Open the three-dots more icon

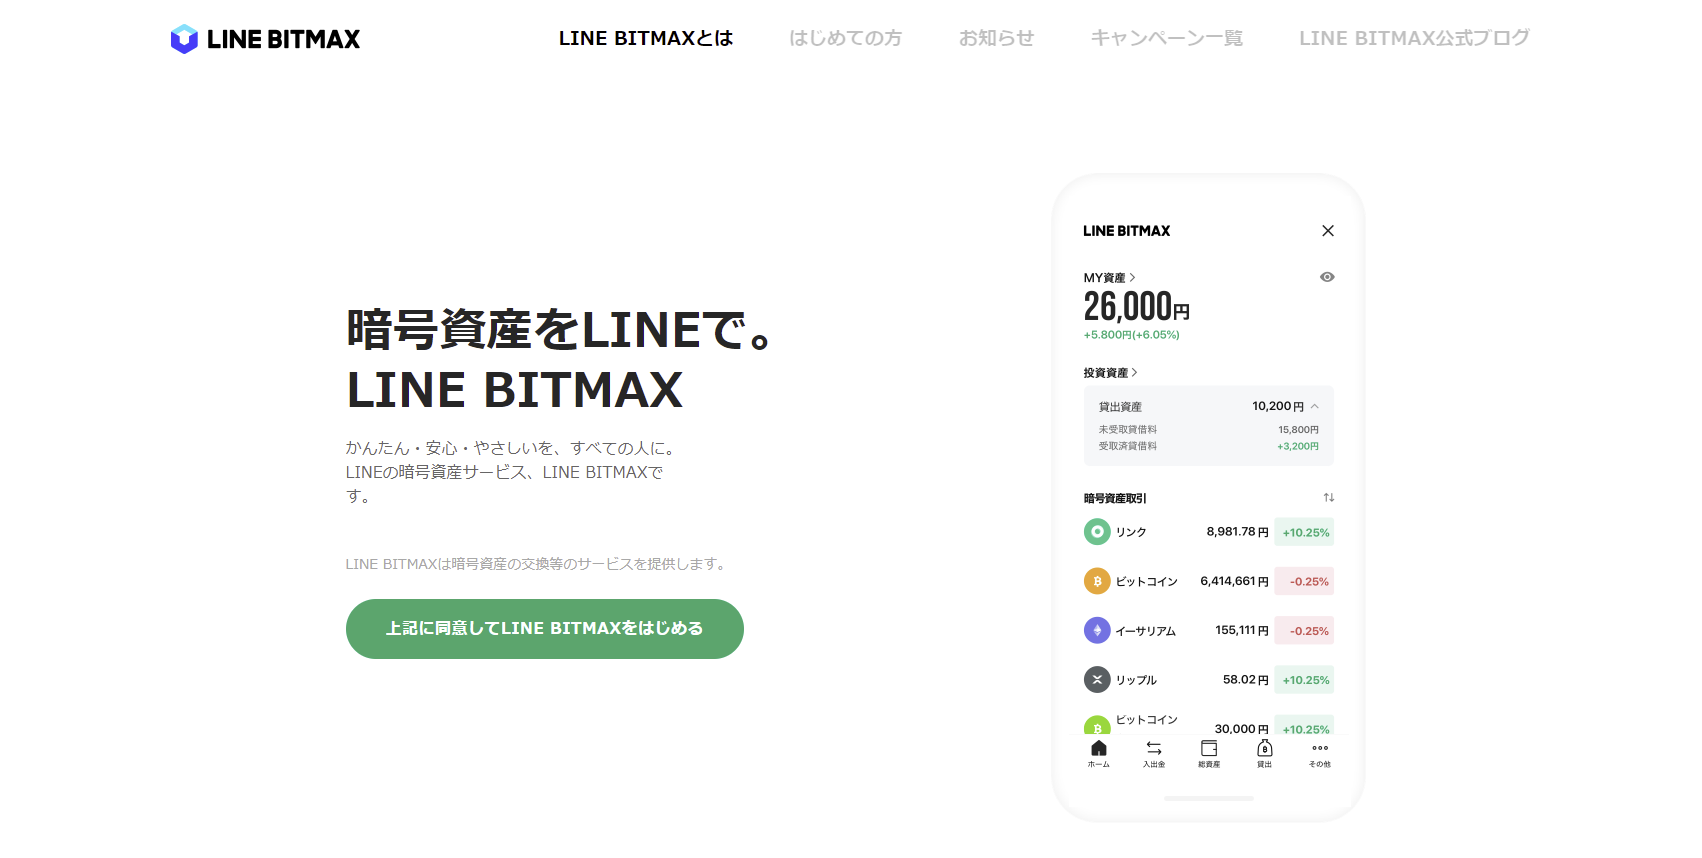(1320, 748)
